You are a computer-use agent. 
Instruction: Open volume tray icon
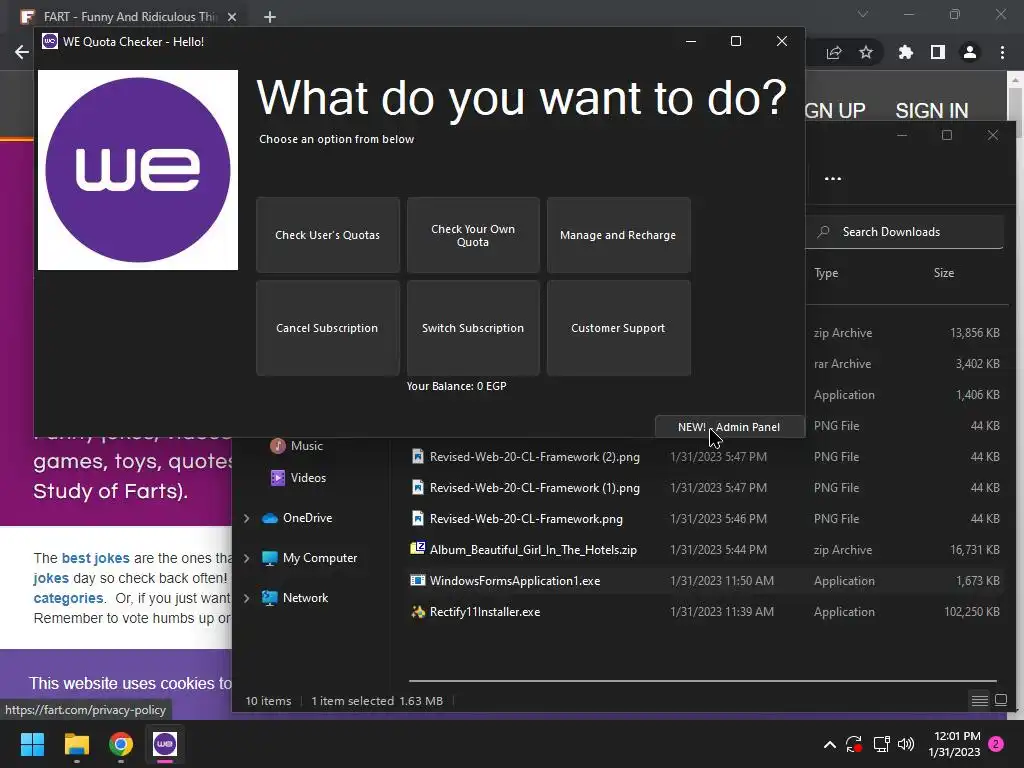click(x=906, y=744)
